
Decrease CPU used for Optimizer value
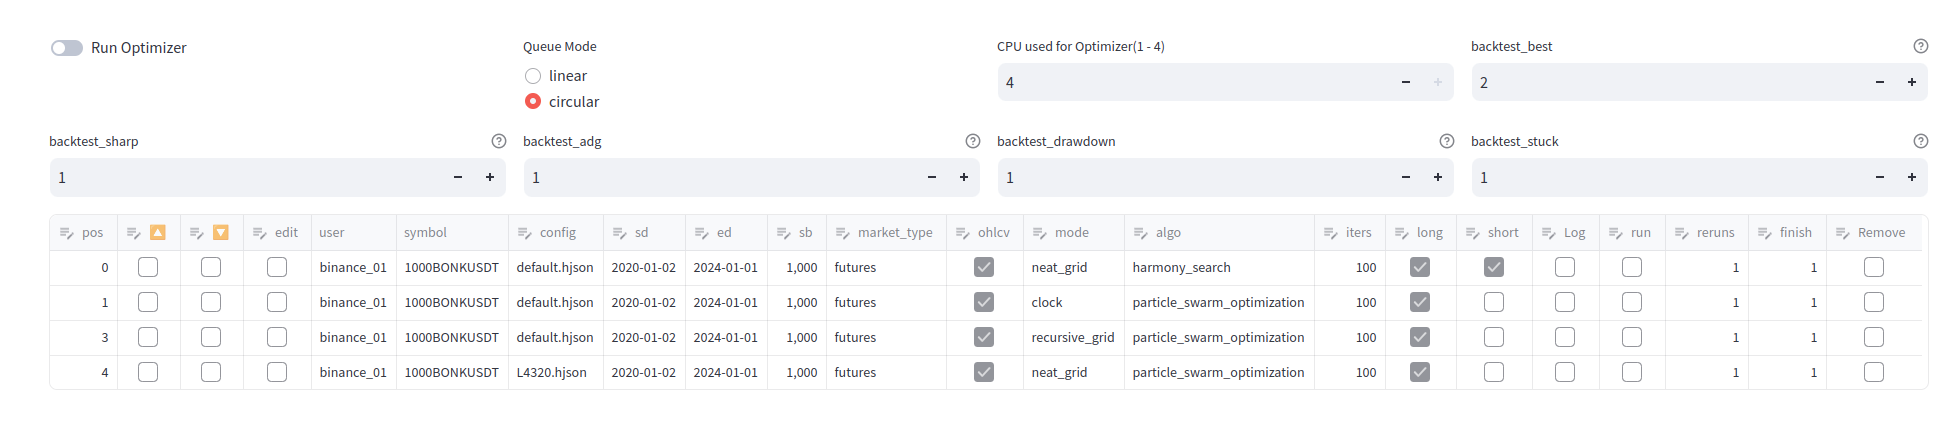click(1405, 82)
